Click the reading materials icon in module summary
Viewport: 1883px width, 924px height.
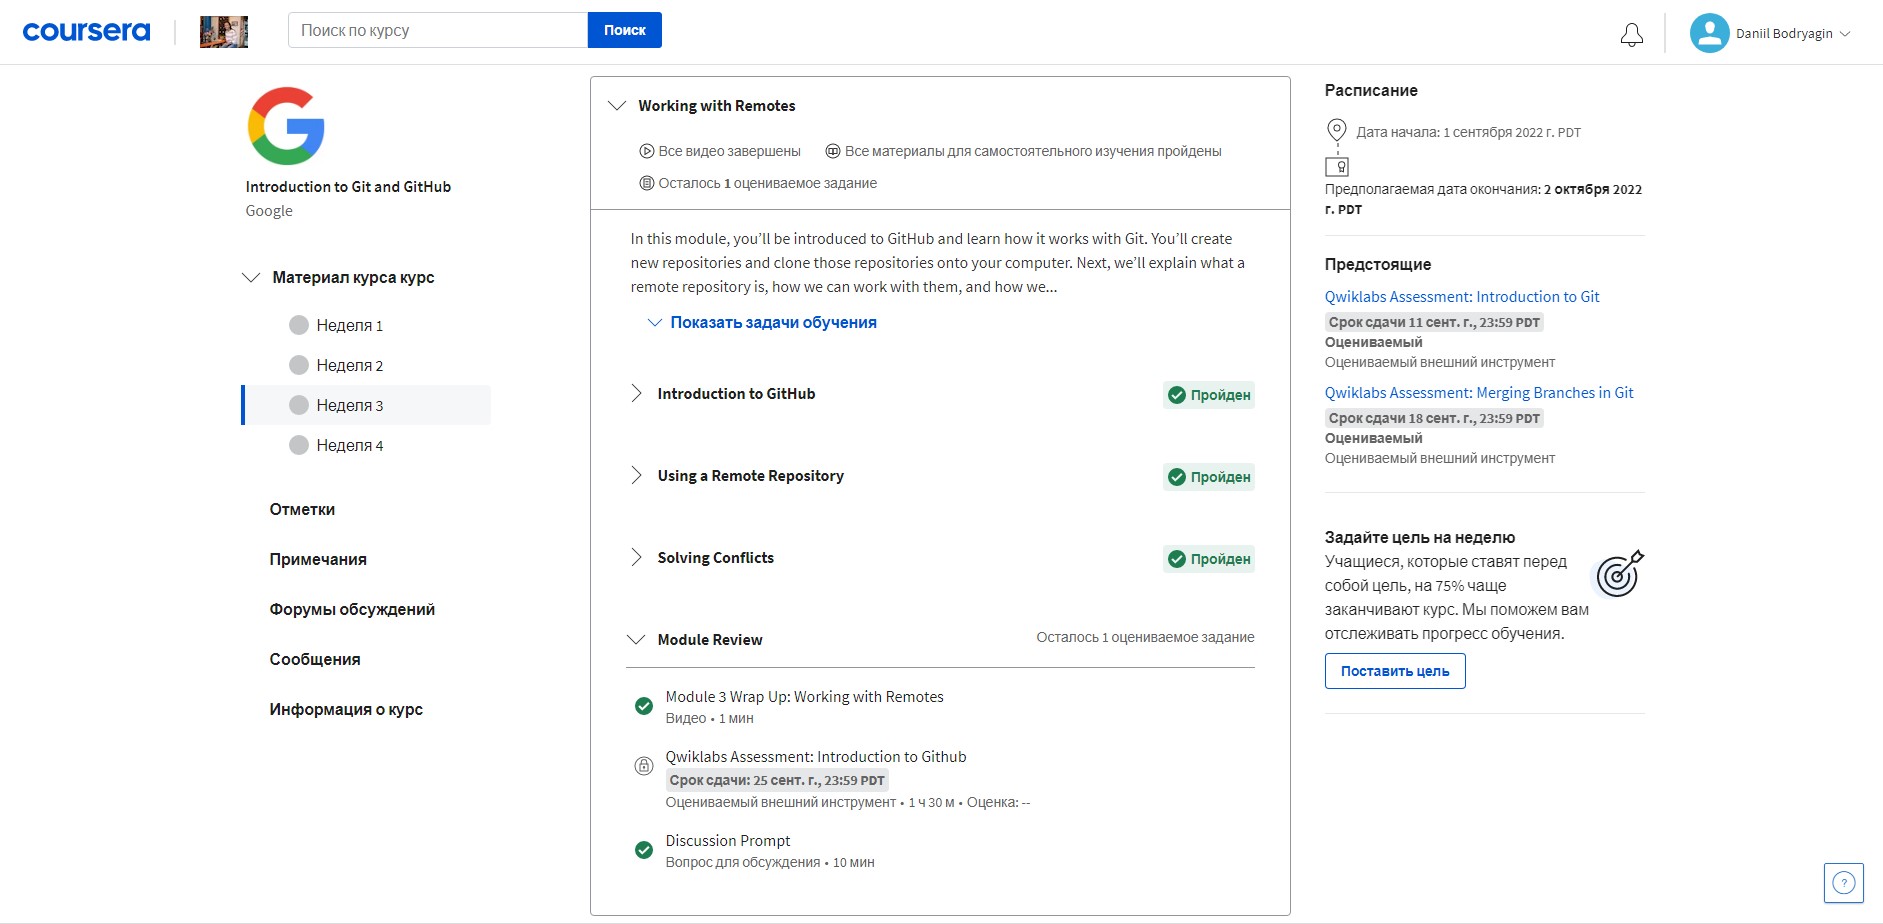832,151
